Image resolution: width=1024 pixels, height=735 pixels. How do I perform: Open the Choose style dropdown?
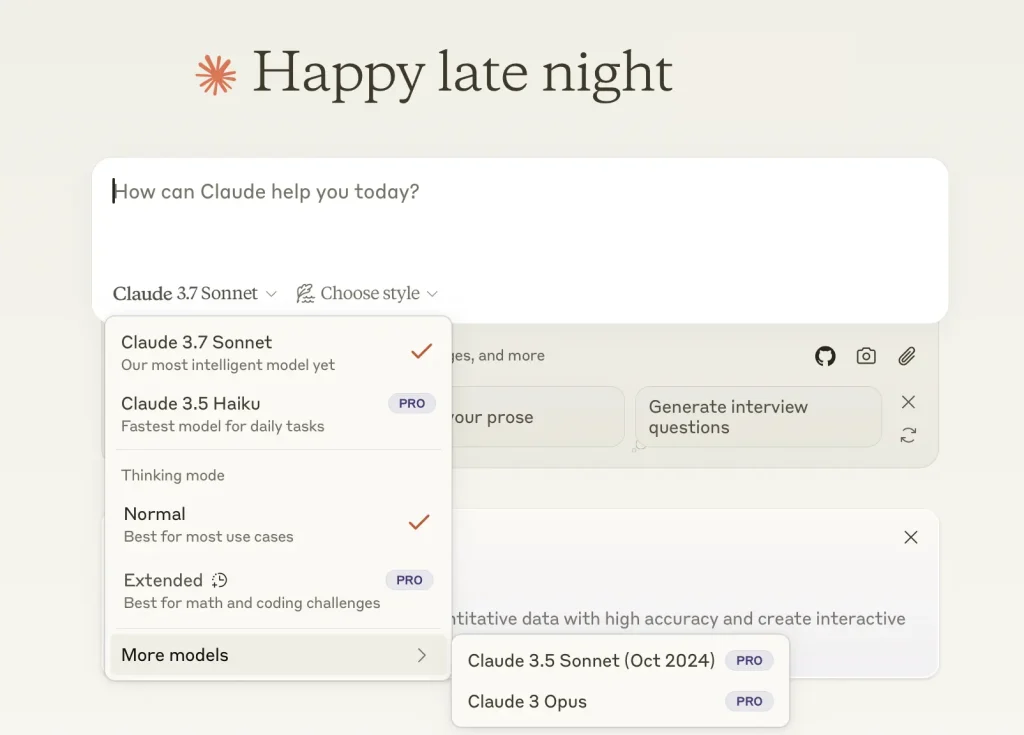click(x=366, y=293)
